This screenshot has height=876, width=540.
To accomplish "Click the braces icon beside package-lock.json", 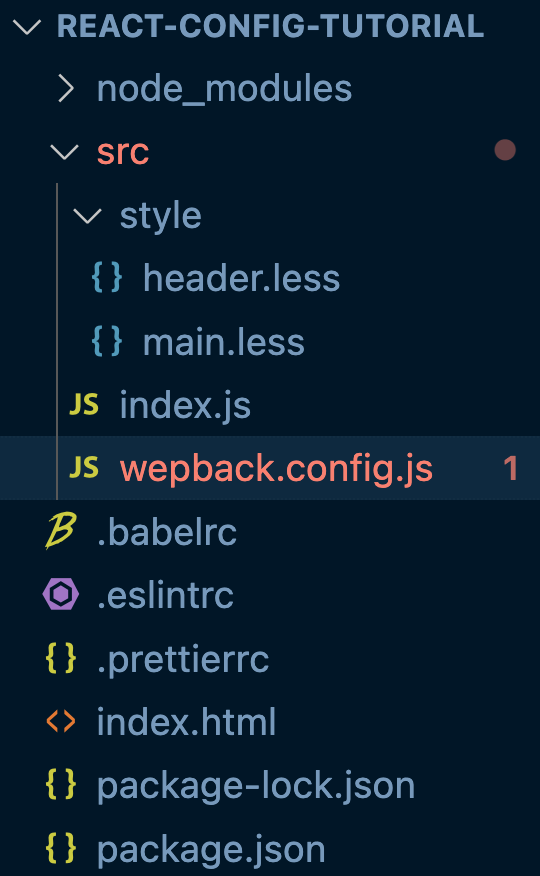I will pos(60,784).
